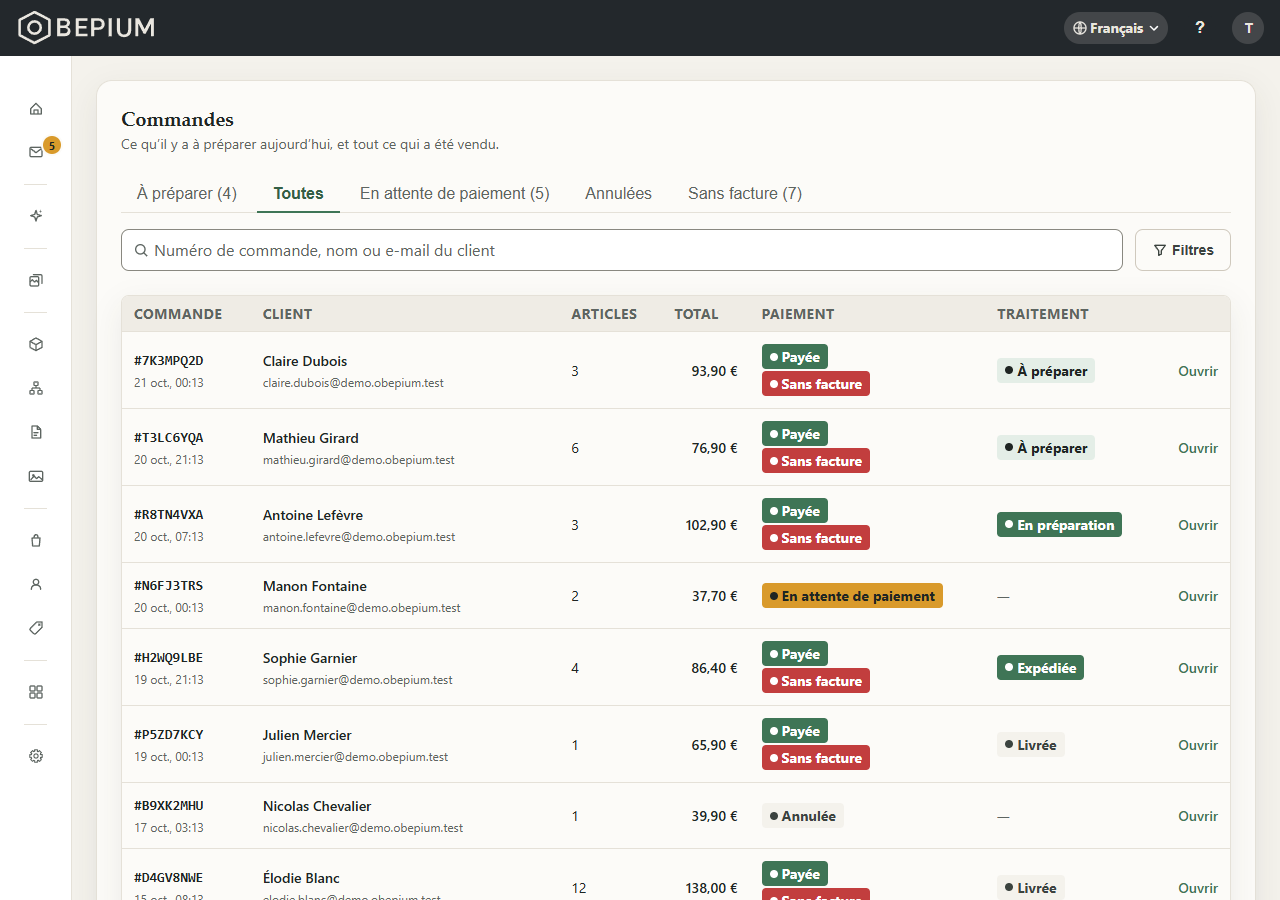
Task: Open the box products icon in sidebar
Action: pyautogui.click(x=36, y=344)
